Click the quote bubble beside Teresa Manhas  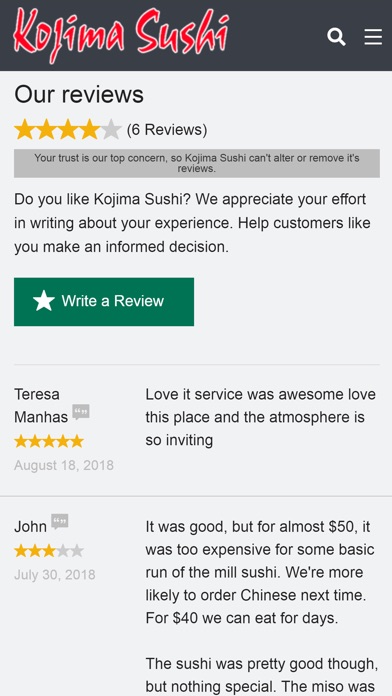coord(81,412)
